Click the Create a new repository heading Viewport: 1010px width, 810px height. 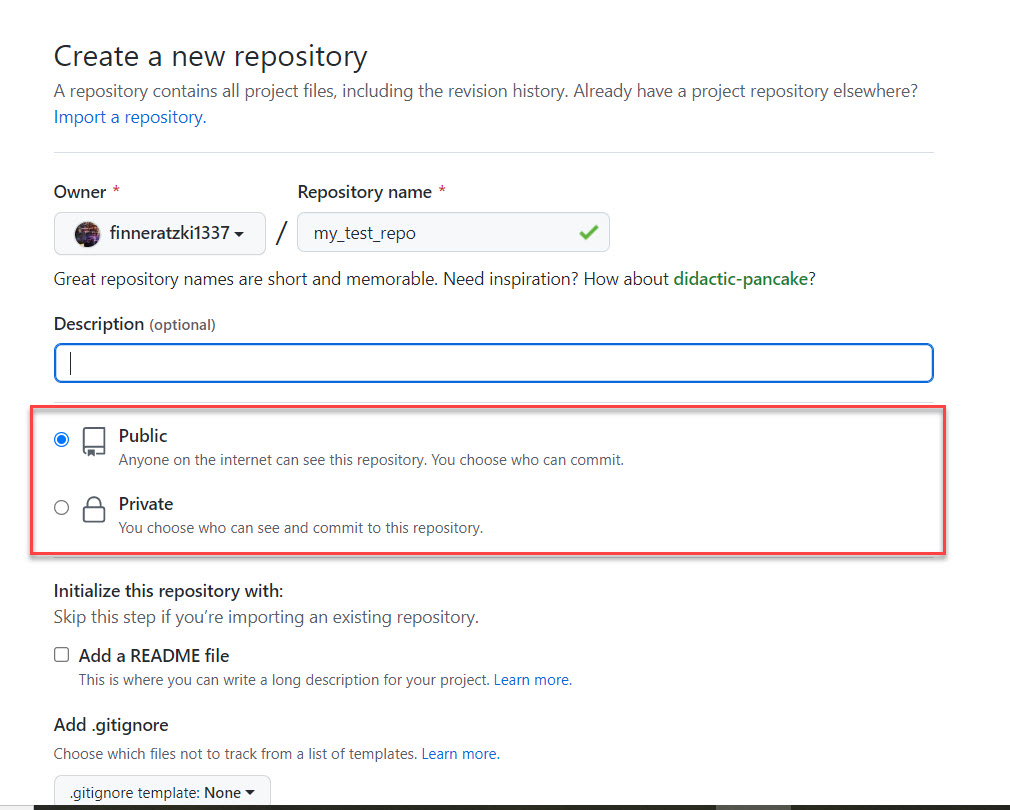tap(210, 56)
